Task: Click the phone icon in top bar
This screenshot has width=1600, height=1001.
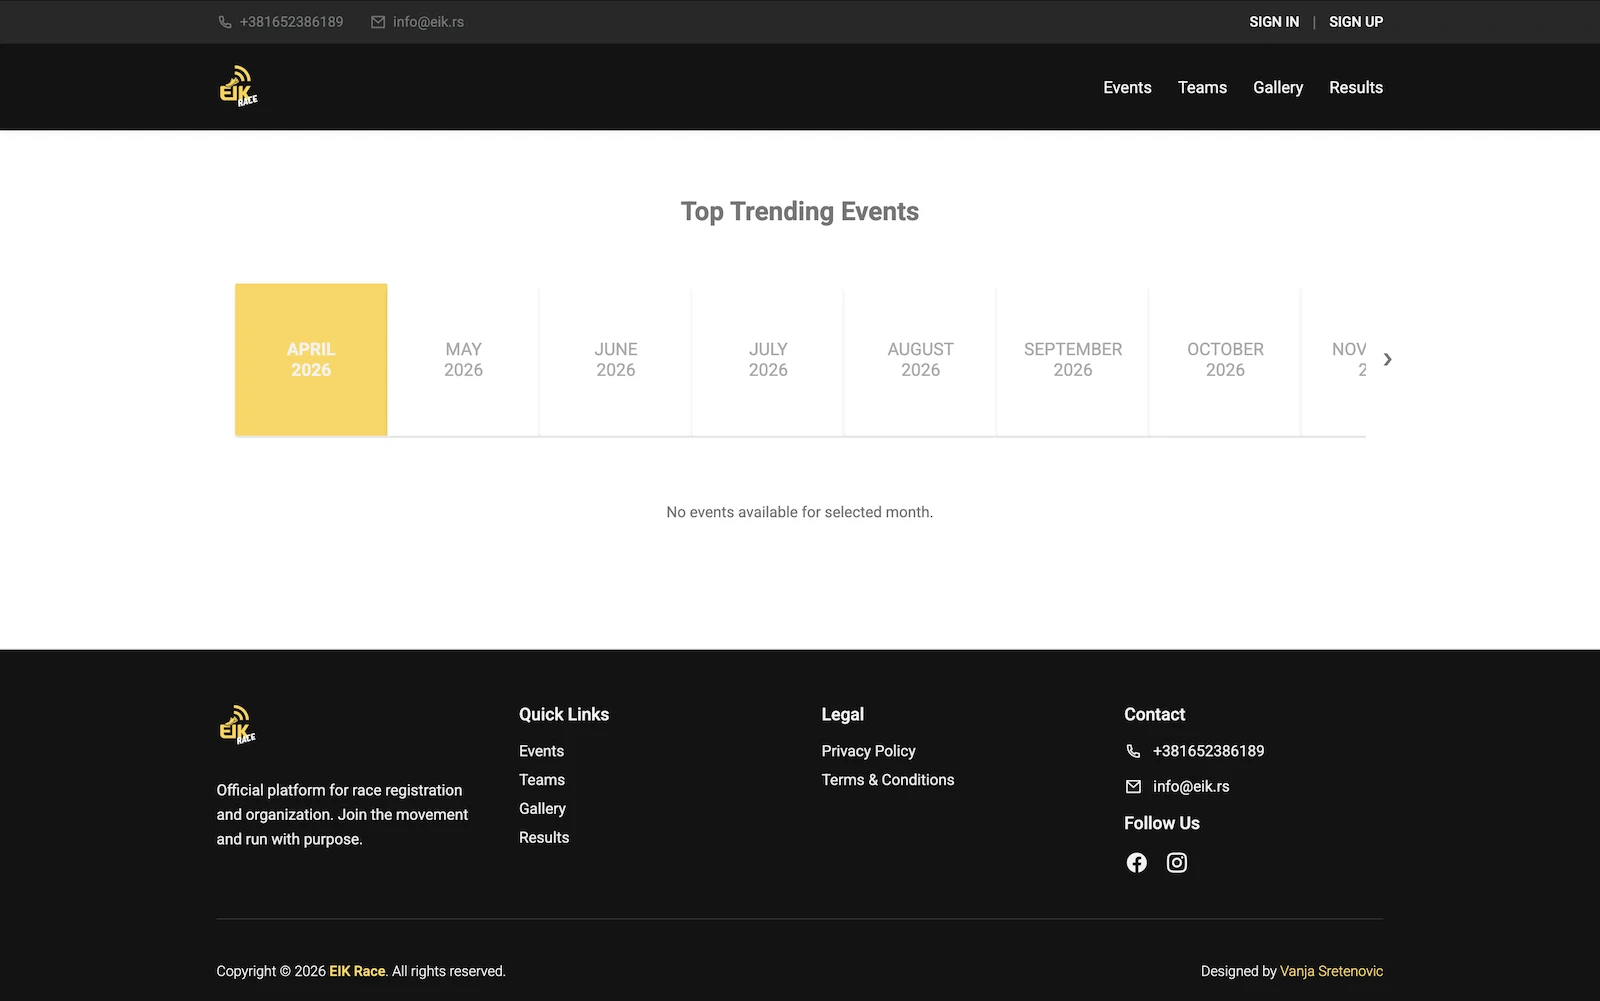Action: (x=225, y=22)
